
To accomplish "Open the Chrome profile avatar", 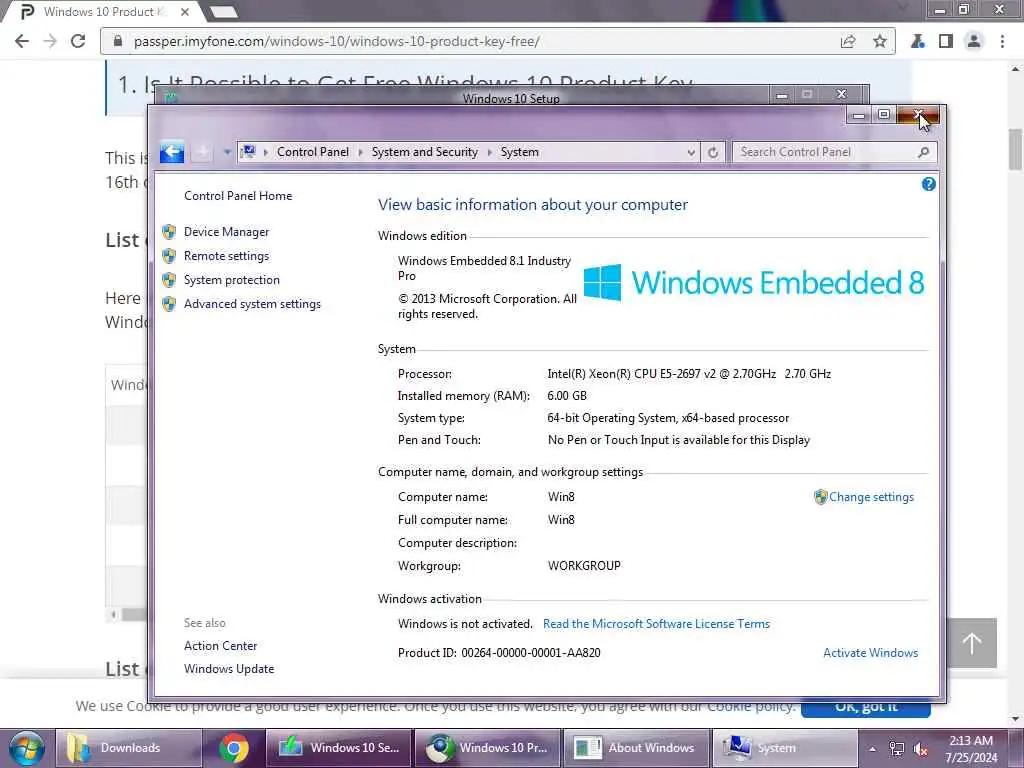I will tap(974, 41).
